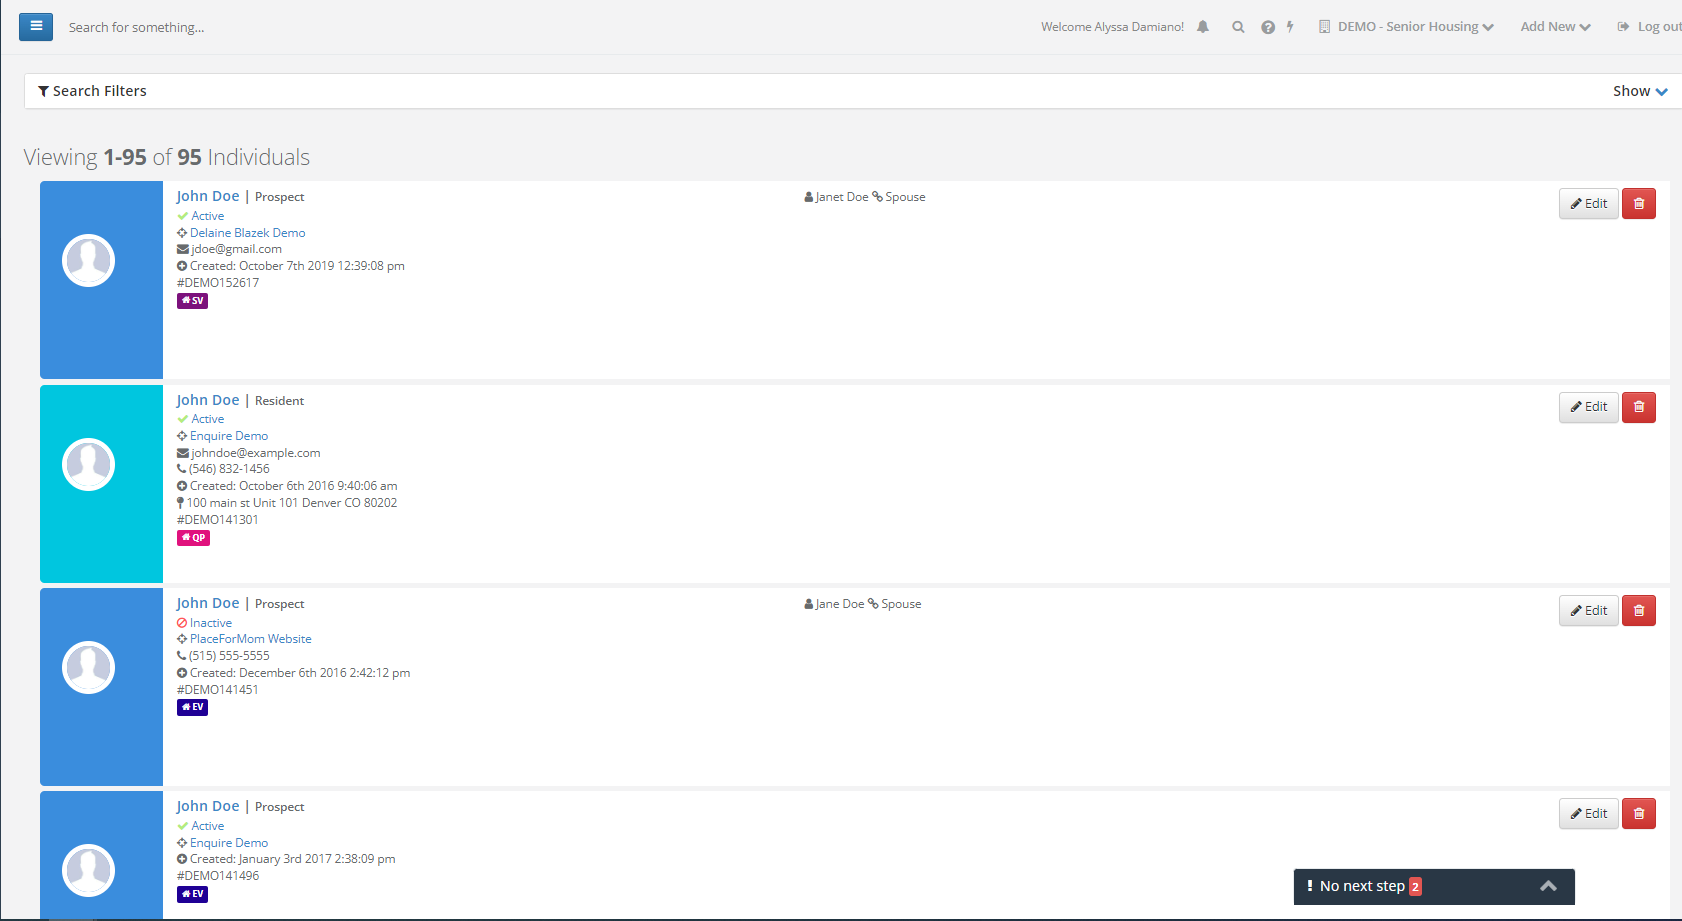Click the EV tag under #DEMO141496
Screen dimensions: 1682x921
(192, 894)
